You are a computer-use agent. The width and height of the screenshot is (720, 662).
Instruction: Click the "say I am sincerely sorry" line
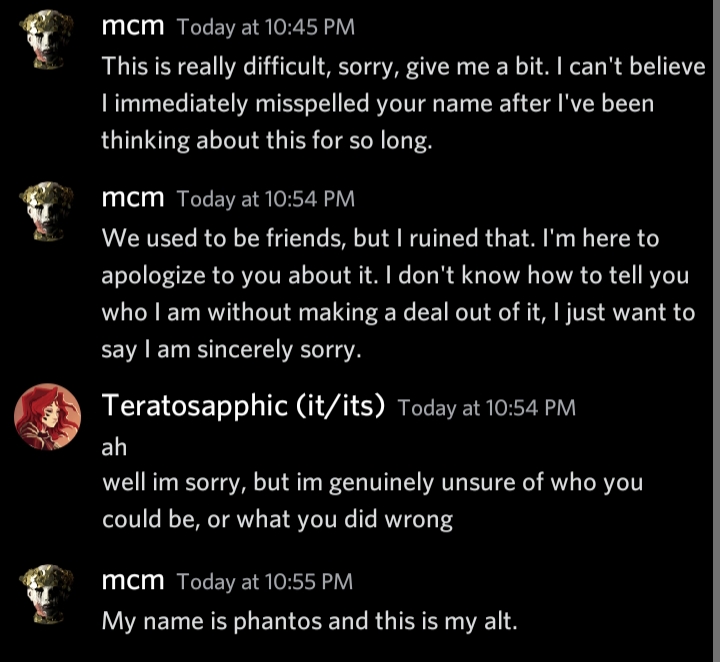pyautogui.click(x=229, y=350)
